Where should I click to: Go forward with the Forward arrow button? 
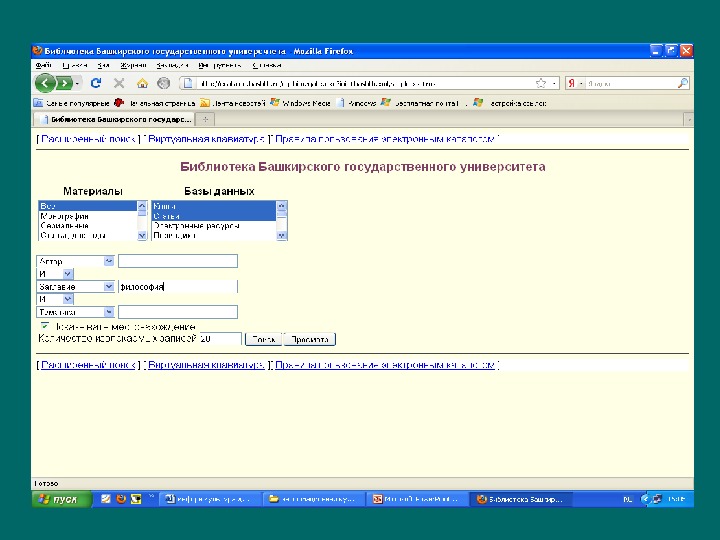tap(64, 84)
